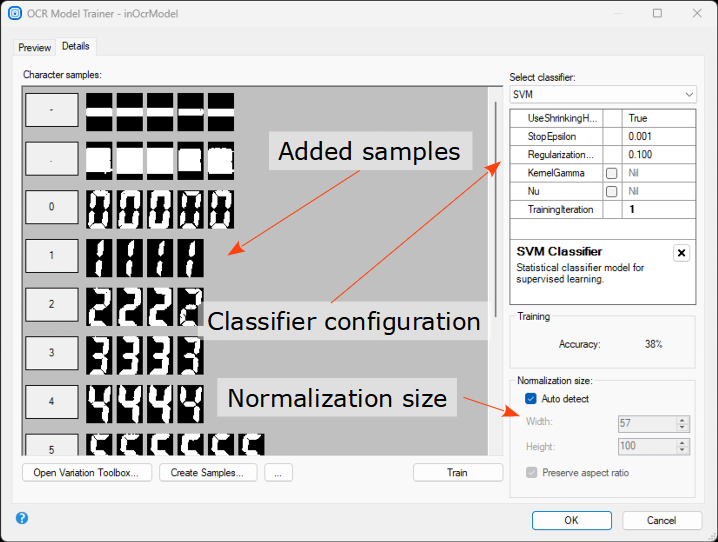Switch to the Details tab
The height and width of the screenshot is (542, 718).
point(75,46)
